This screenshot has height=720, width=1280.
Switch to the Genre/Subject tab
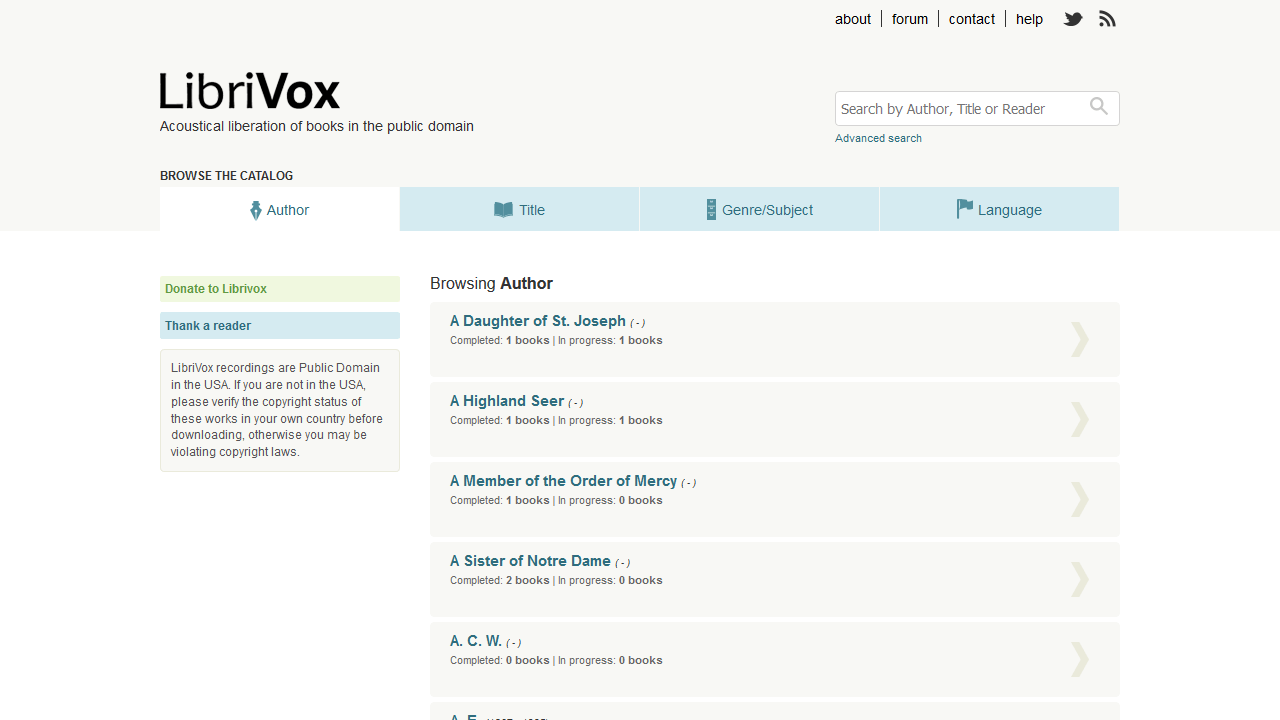pyautogui.click(x=760, y=209)
